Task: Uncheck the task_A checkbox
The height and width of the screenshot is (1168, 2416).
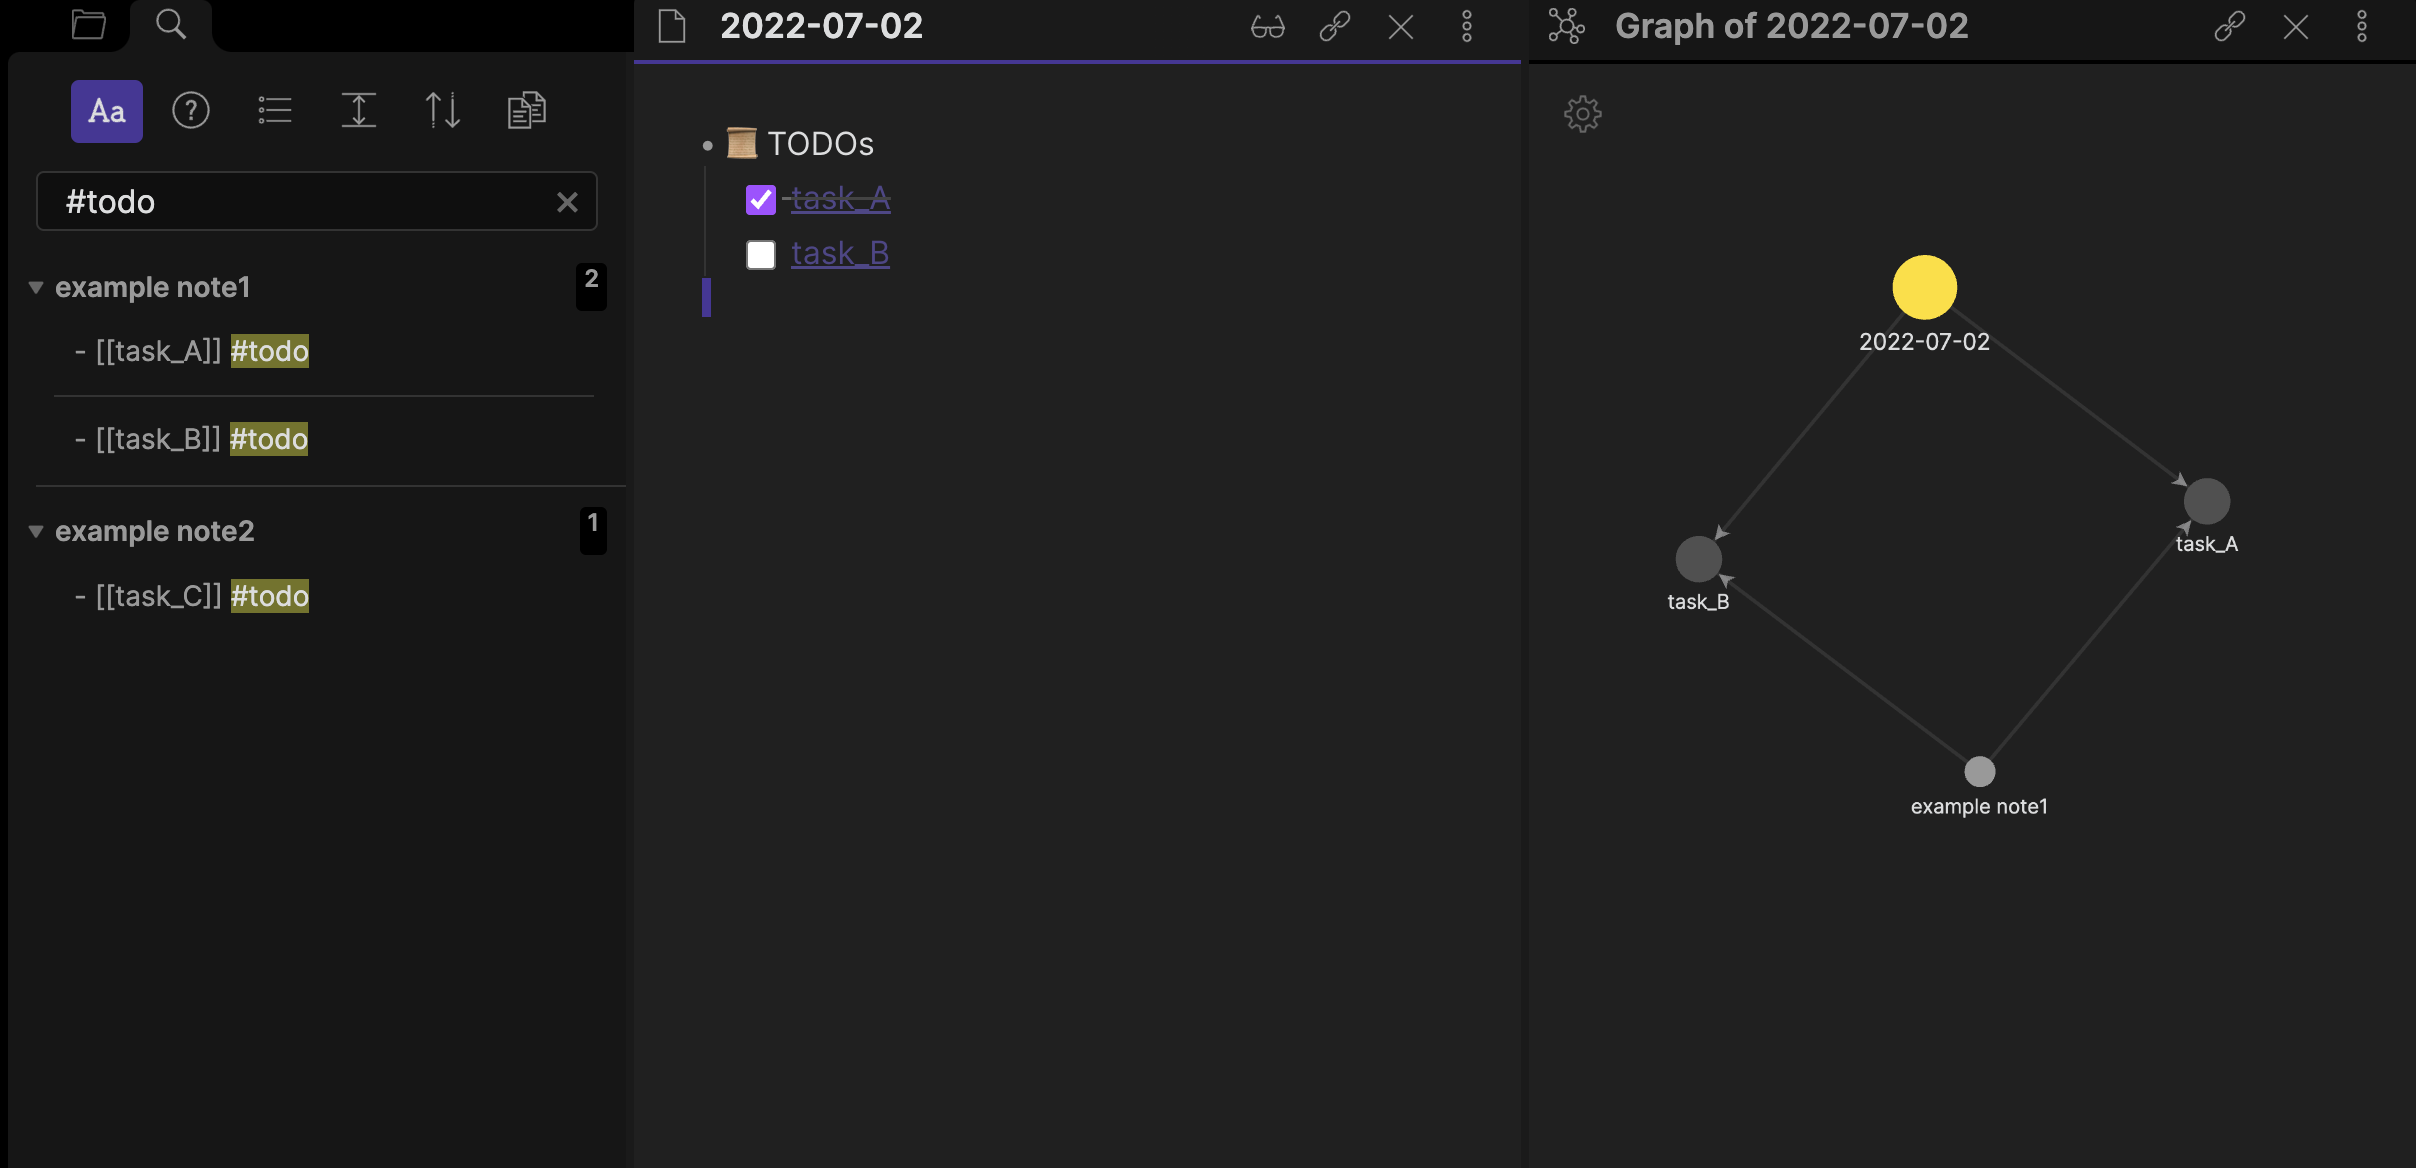Action: pos(761,200)
